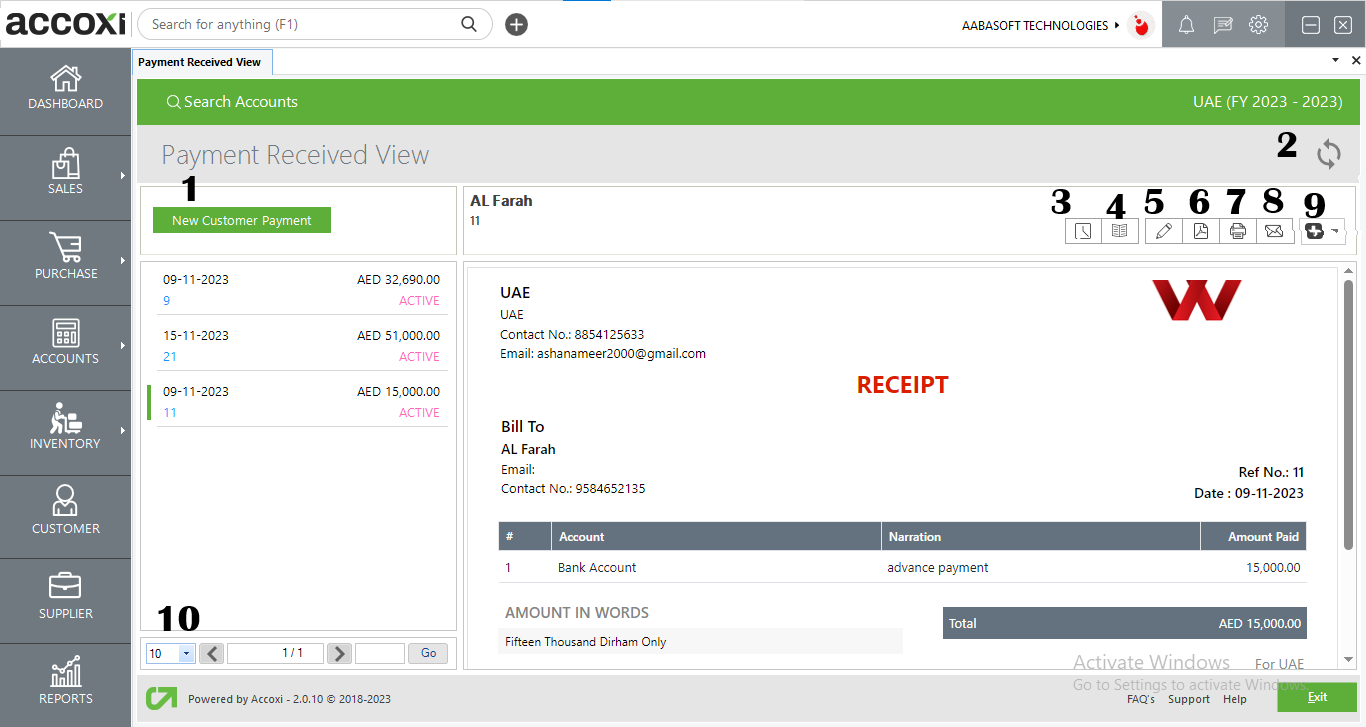Open the quick-create plus button

pos(516,24)
